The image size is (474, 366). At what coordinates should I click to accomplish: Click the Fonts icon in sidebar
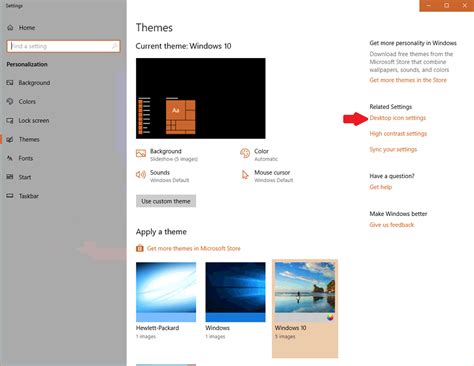pyautogui.click(x=10, y=158)
